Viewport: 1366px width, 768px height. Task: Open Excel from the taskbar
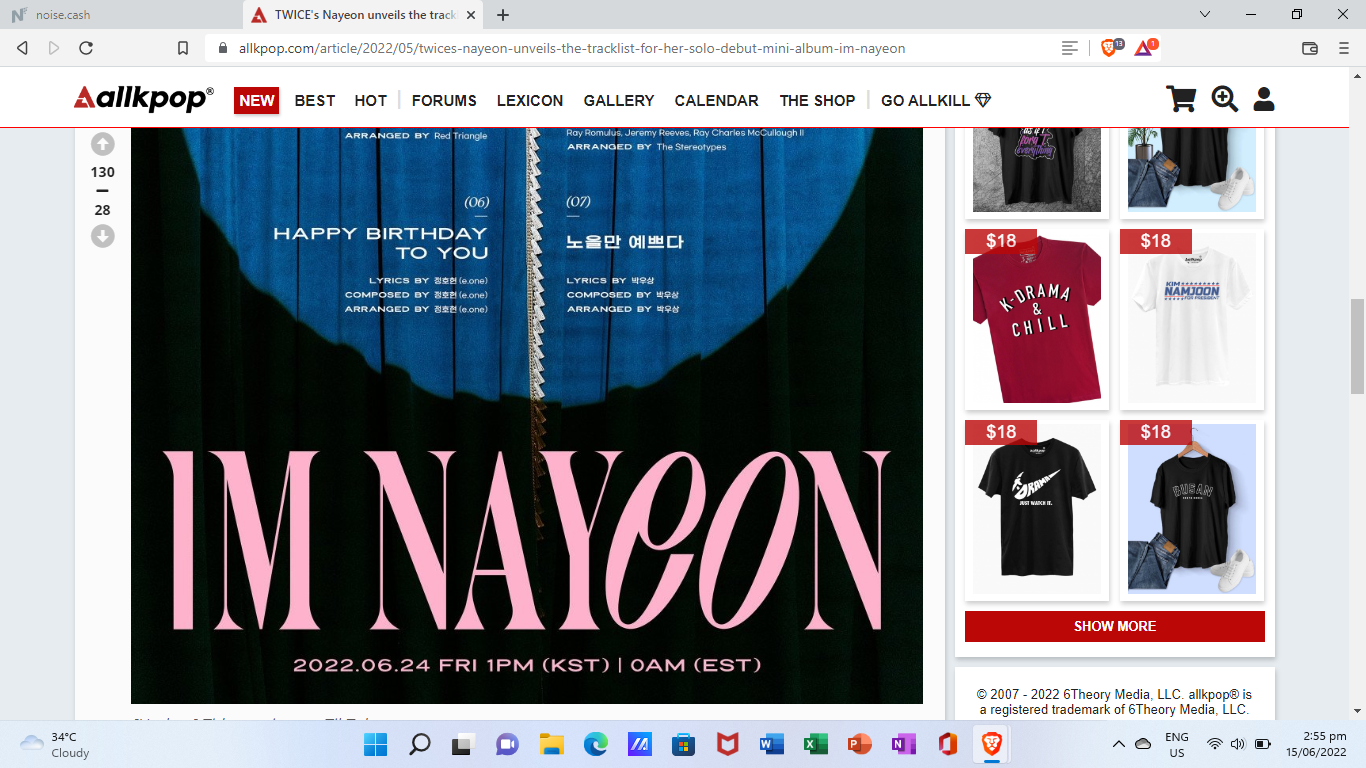point(815,744)
